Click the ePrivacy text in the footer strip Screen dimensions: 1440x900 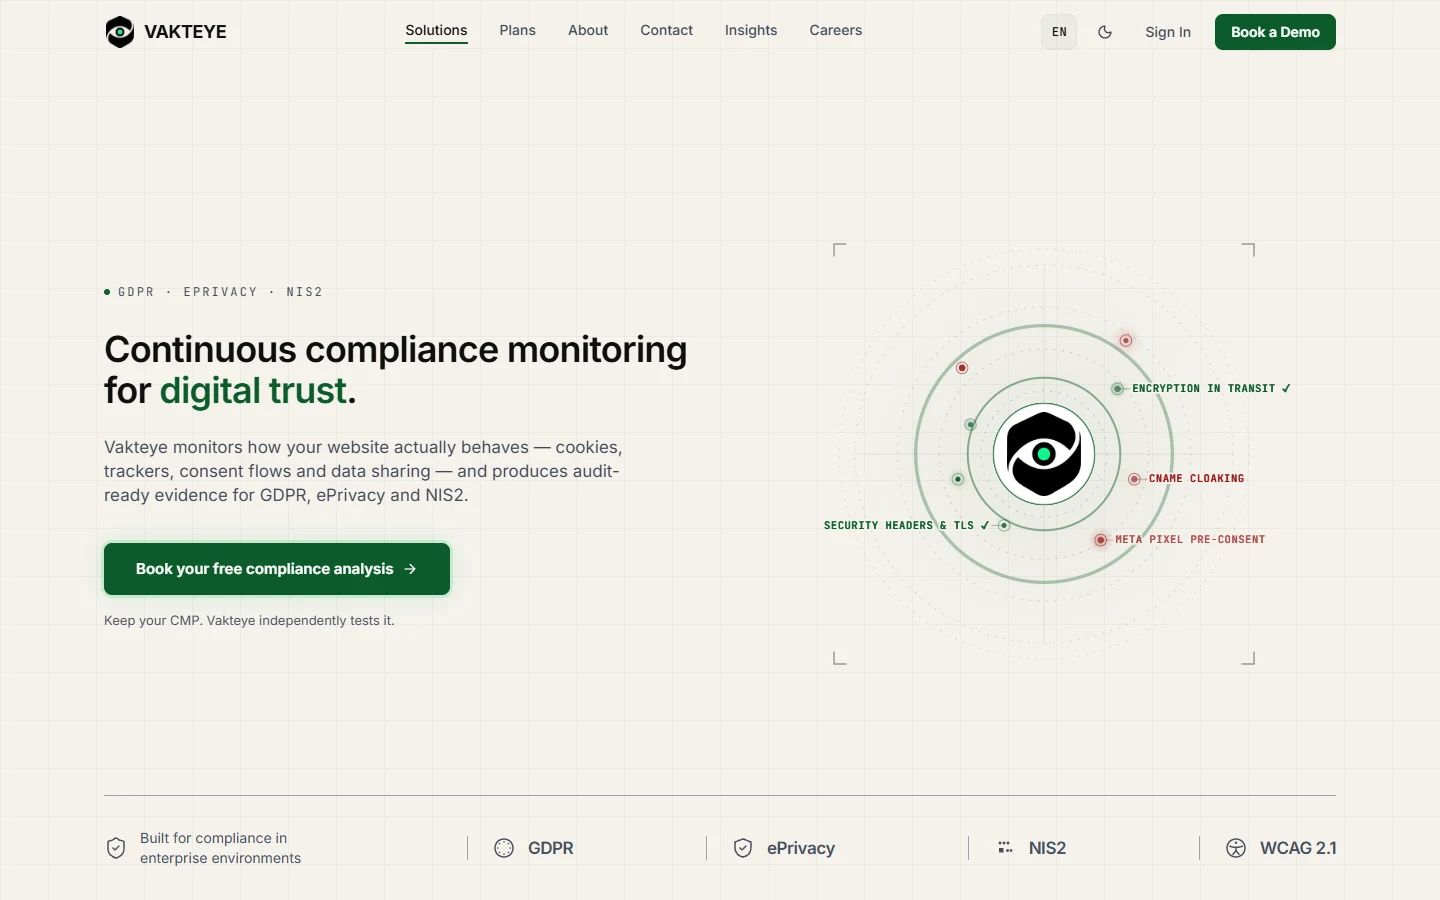pos(801,848)
